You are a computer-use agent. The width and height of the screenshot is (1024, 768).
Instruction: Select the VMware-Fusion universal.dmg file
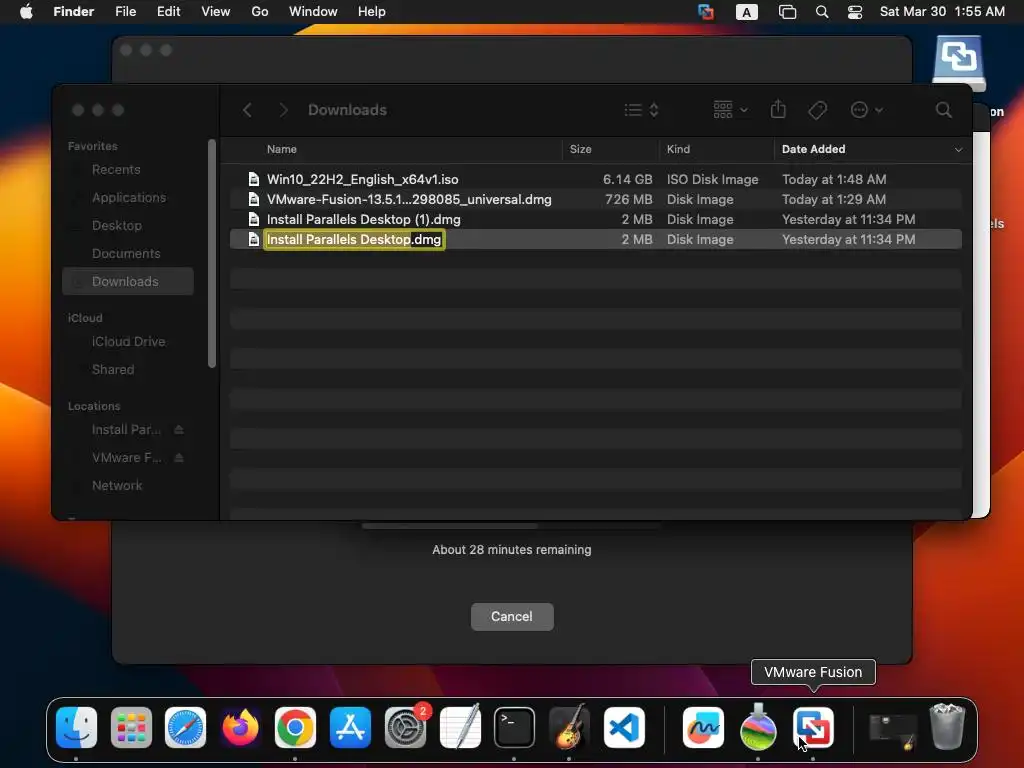[x=596, y=199]
